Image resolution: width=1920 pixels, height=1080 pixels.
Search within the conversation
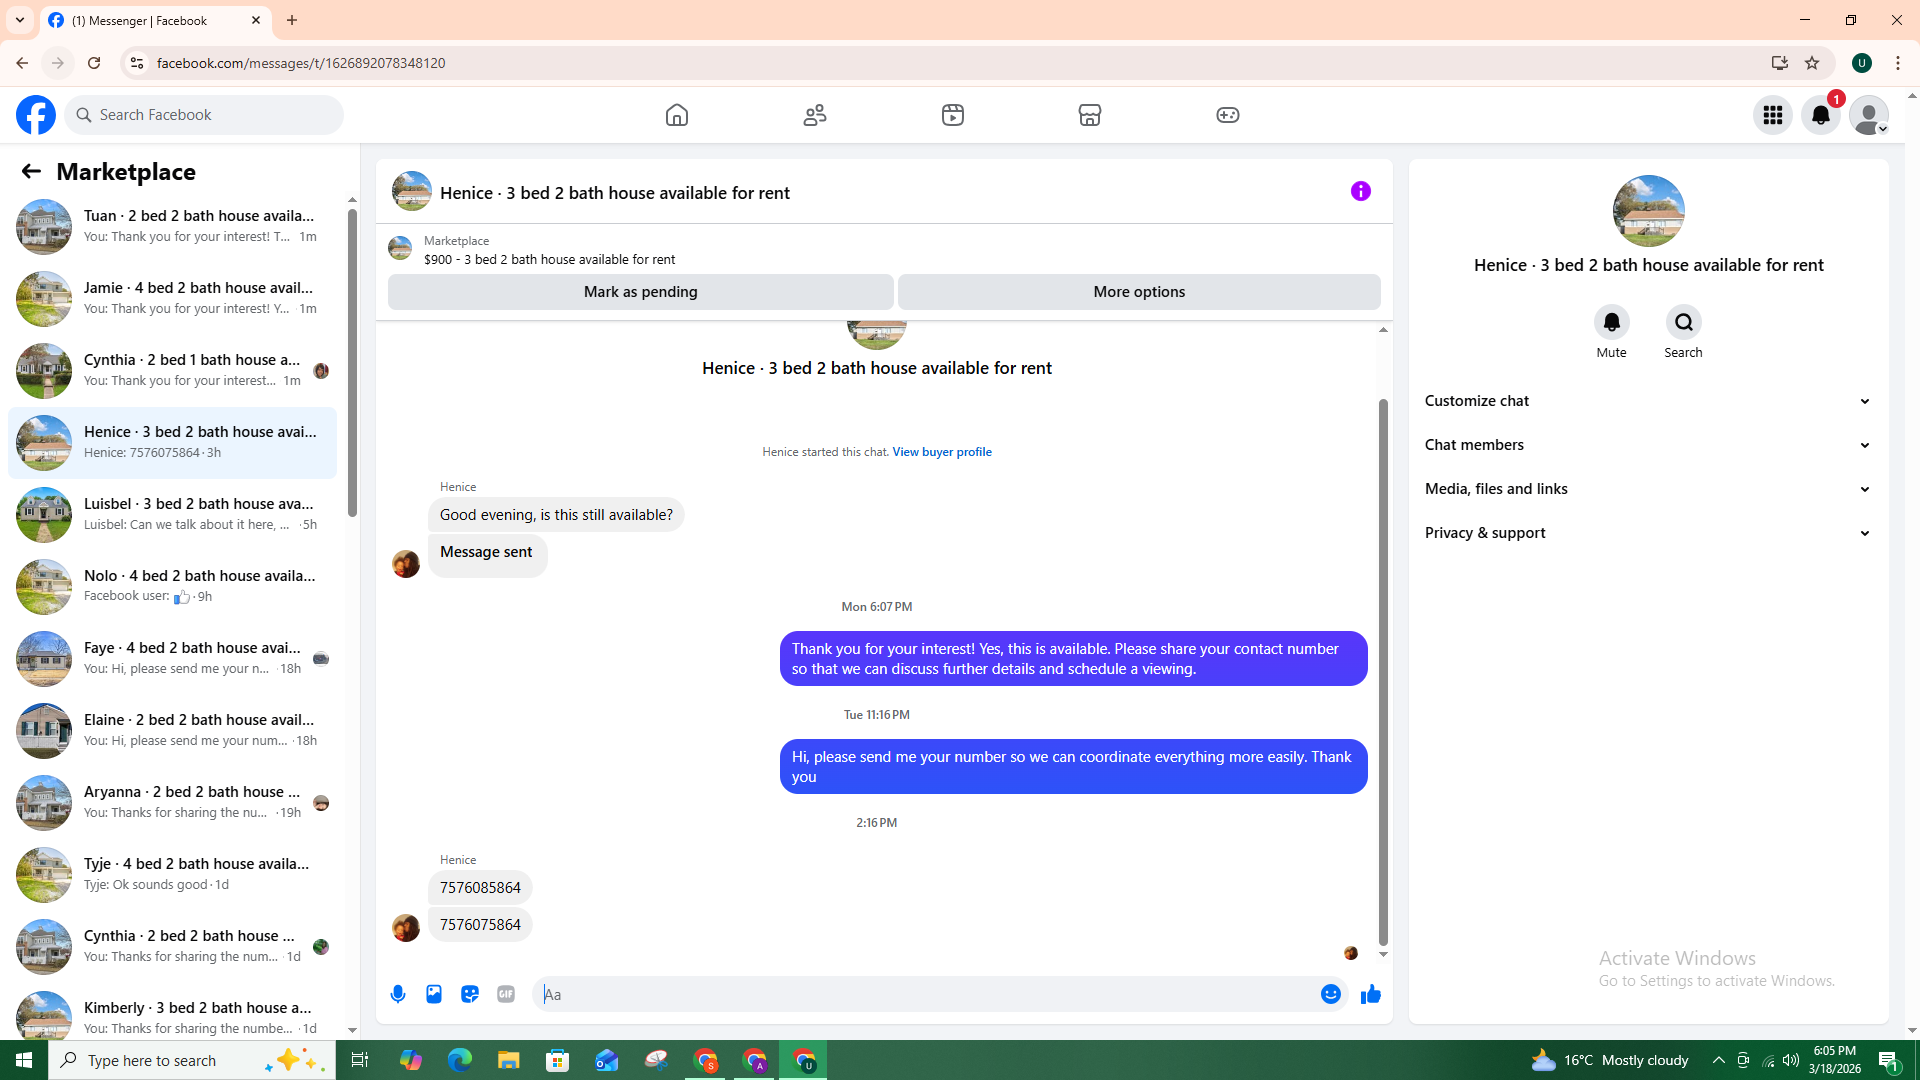click(x=1683, y=323)
